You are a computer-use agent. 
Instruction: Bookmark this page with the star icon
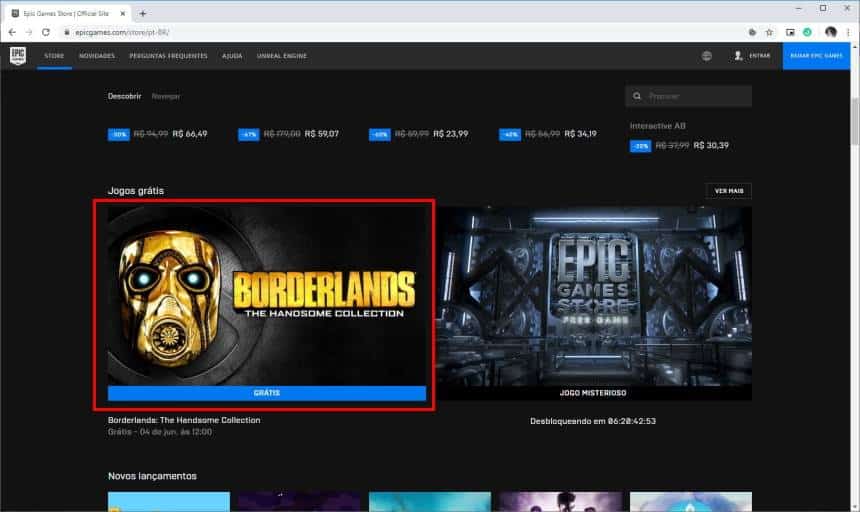[769, 32]
